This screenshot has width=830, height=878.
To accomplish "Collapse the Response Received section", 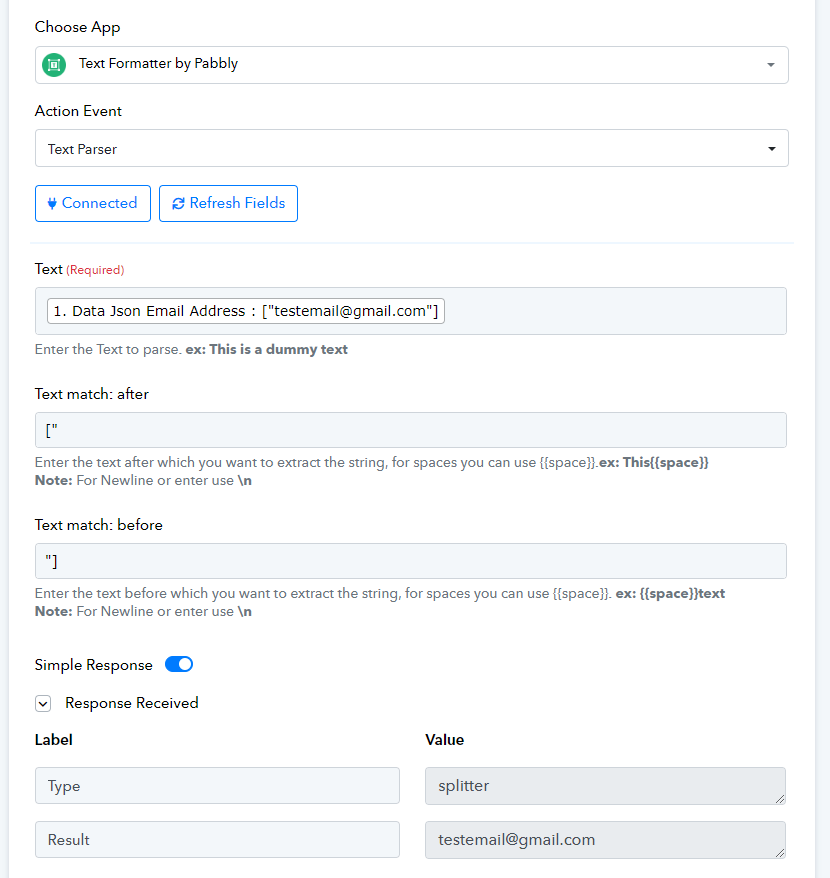I will [x=43, y=703].
